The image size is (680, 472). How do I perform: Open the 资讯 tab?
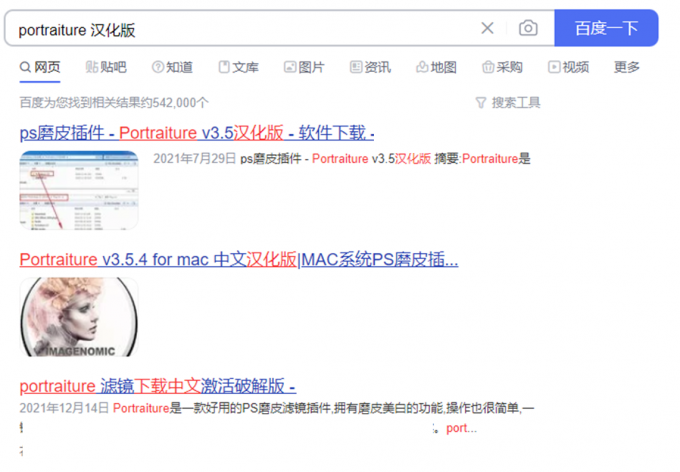370,67
